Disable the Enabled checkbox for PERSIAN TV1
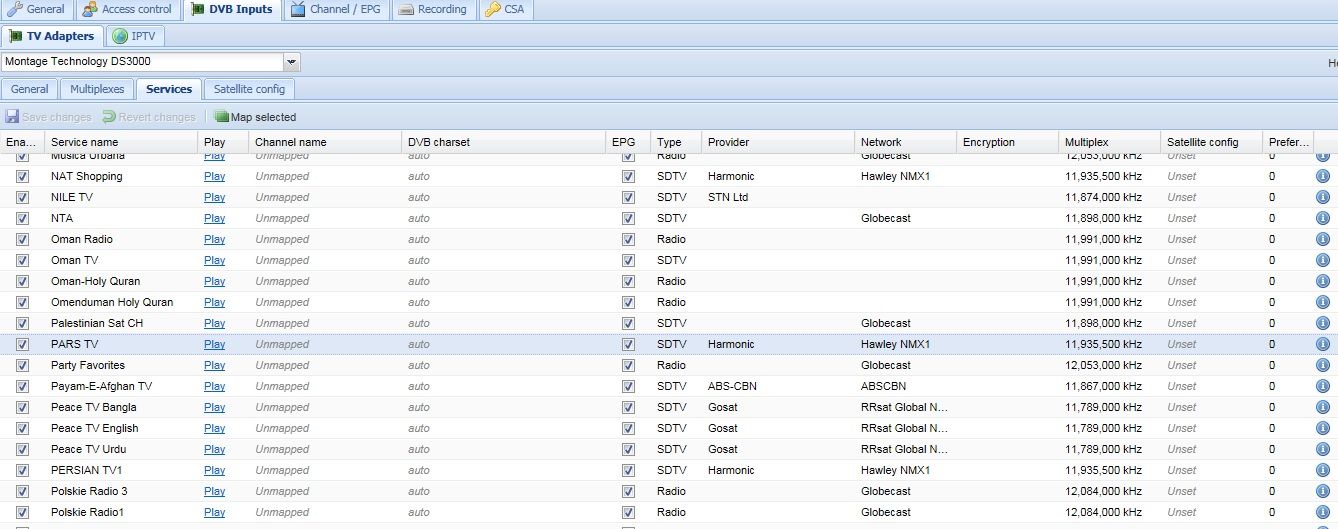Viewport: 1338px width, 529px height. 23,471
